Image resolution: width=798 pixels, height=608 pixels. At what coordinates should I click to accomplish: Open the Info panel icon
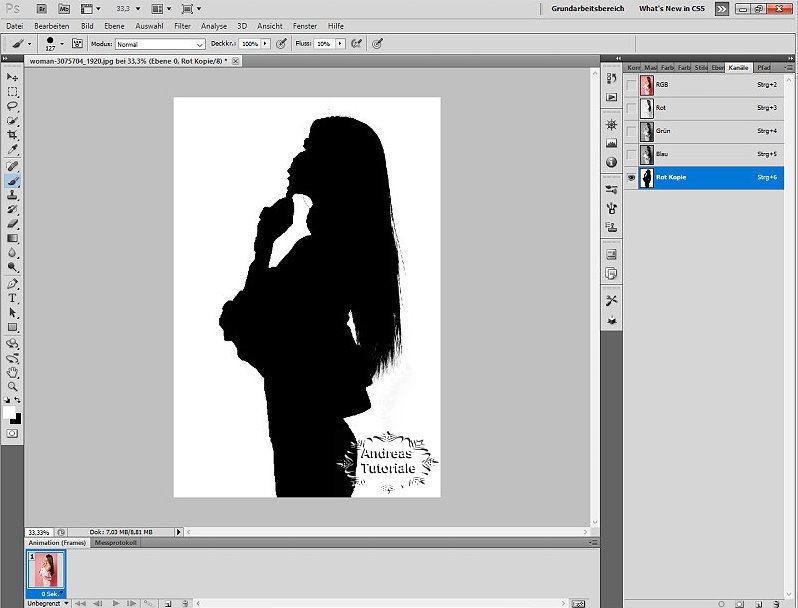611,162
